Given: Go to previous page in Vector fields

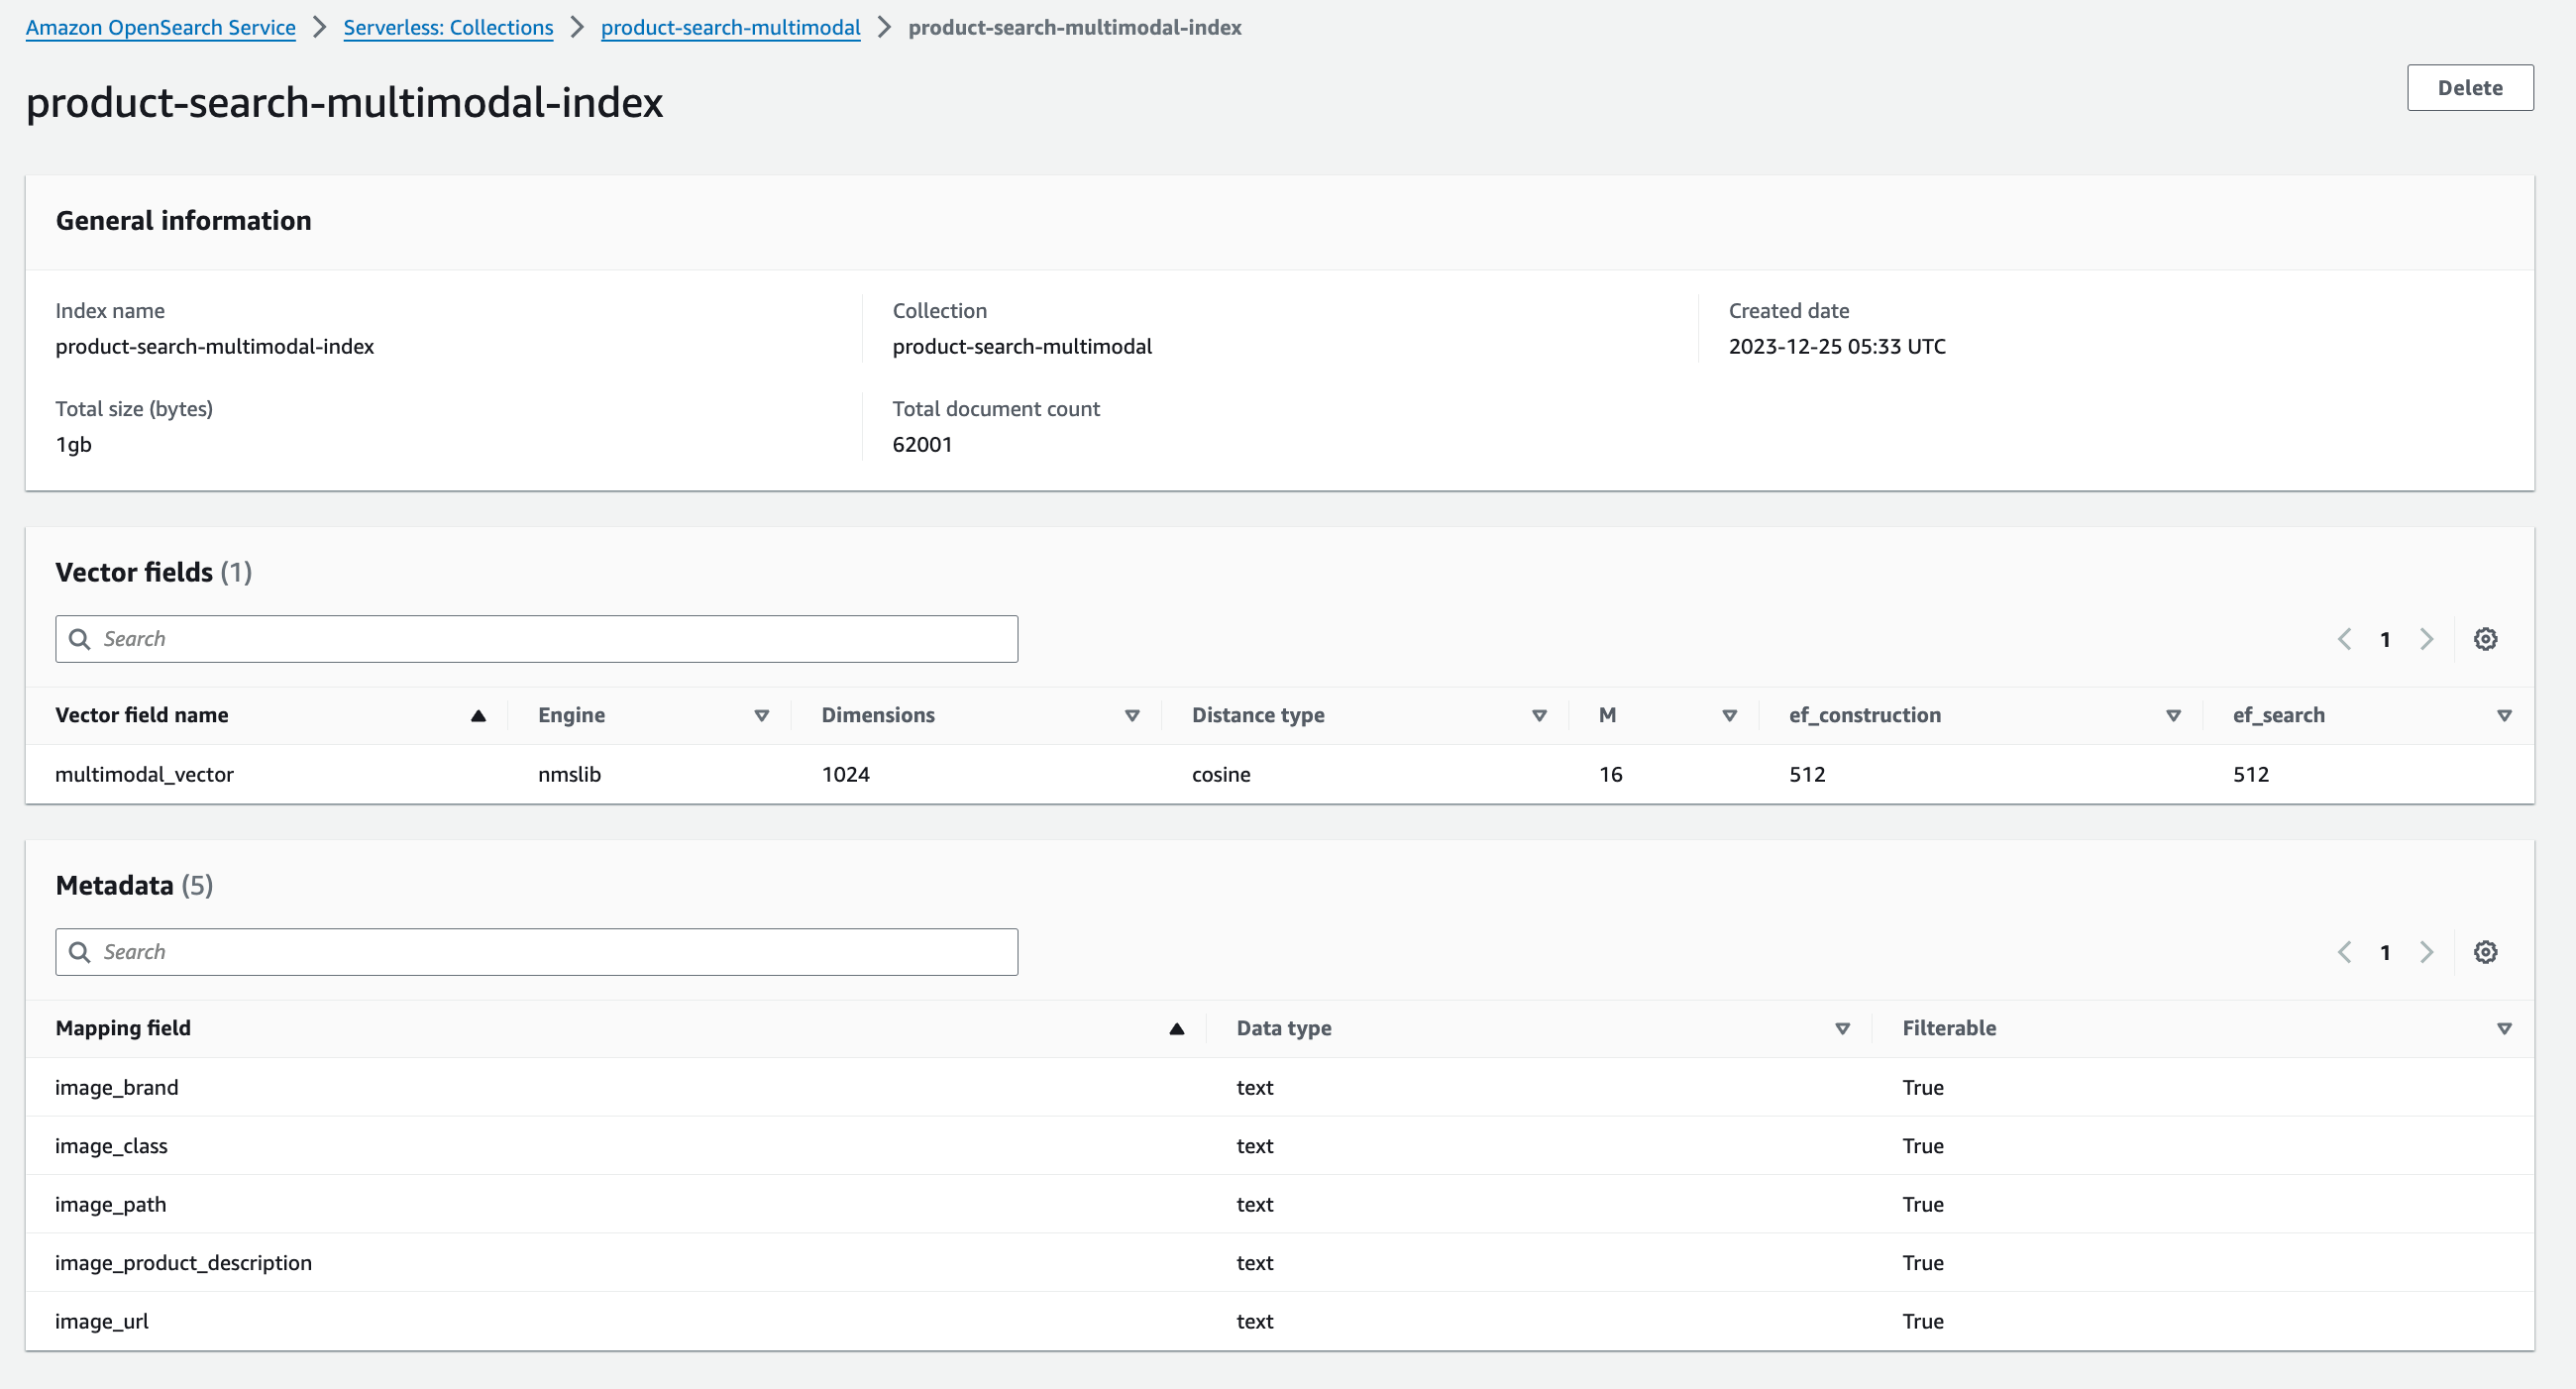Looking at the screenshot, I should [x=2344, y=639].
